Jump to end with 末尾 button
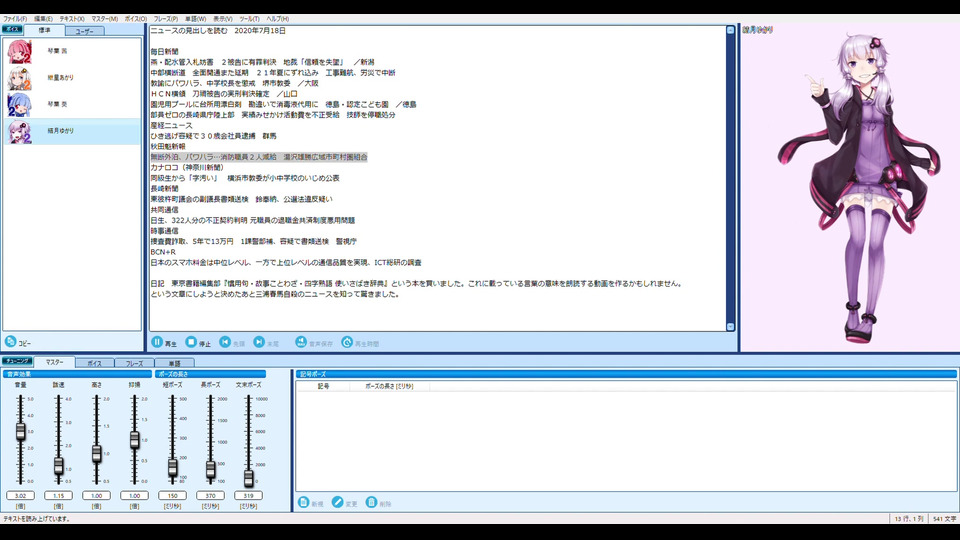This screenshot has width=960, height=540. pos(266,342)
